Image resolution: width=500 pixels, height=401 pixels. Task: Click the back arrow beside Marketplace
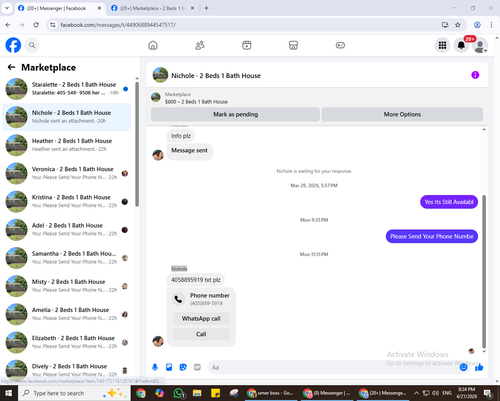[11, 67]
